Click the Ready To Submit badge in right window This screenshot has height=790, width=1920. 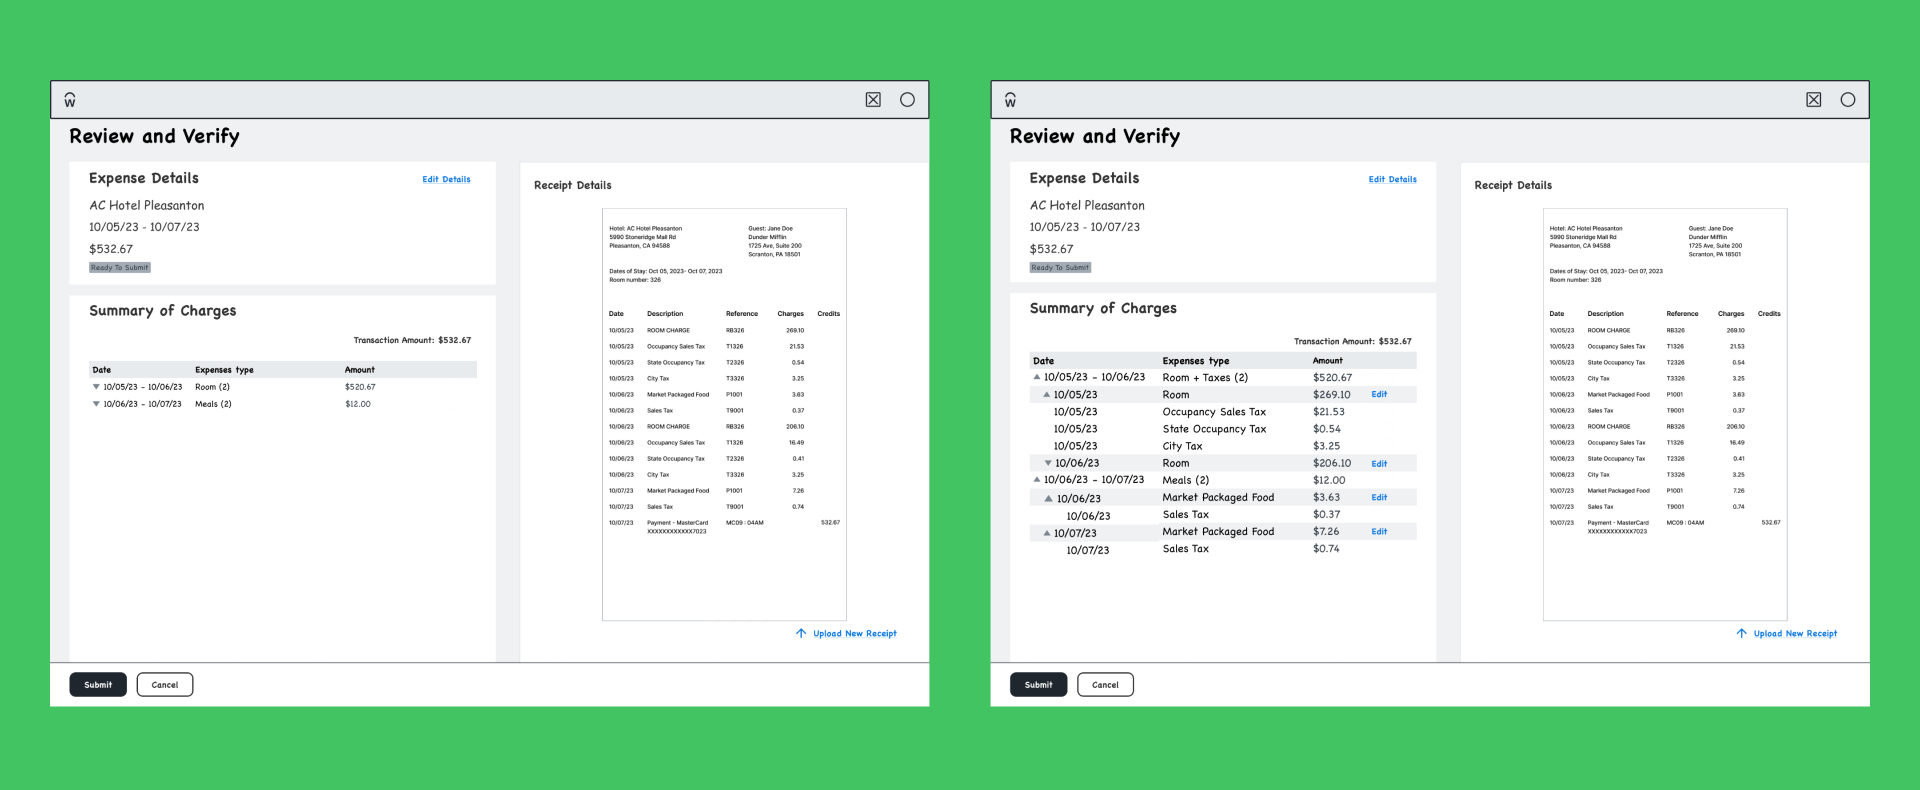(1060, 267)
